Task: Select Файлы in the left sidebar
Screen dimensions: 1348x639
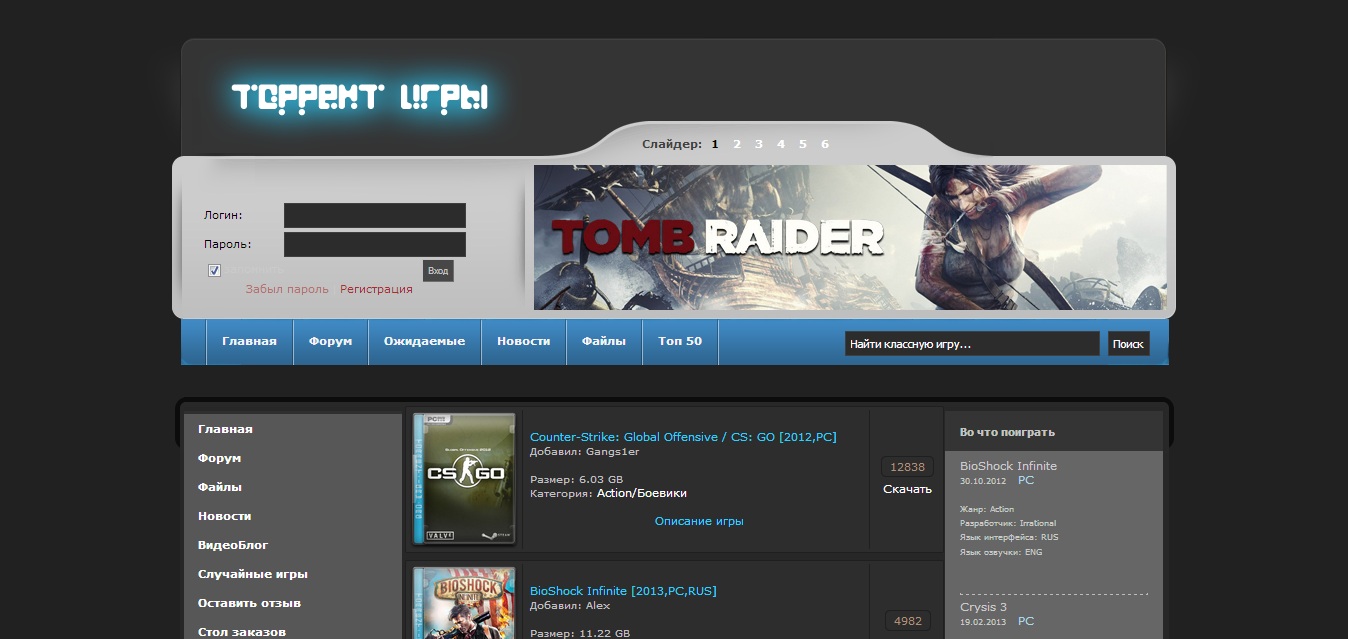Action: click(x=220, y=487)
